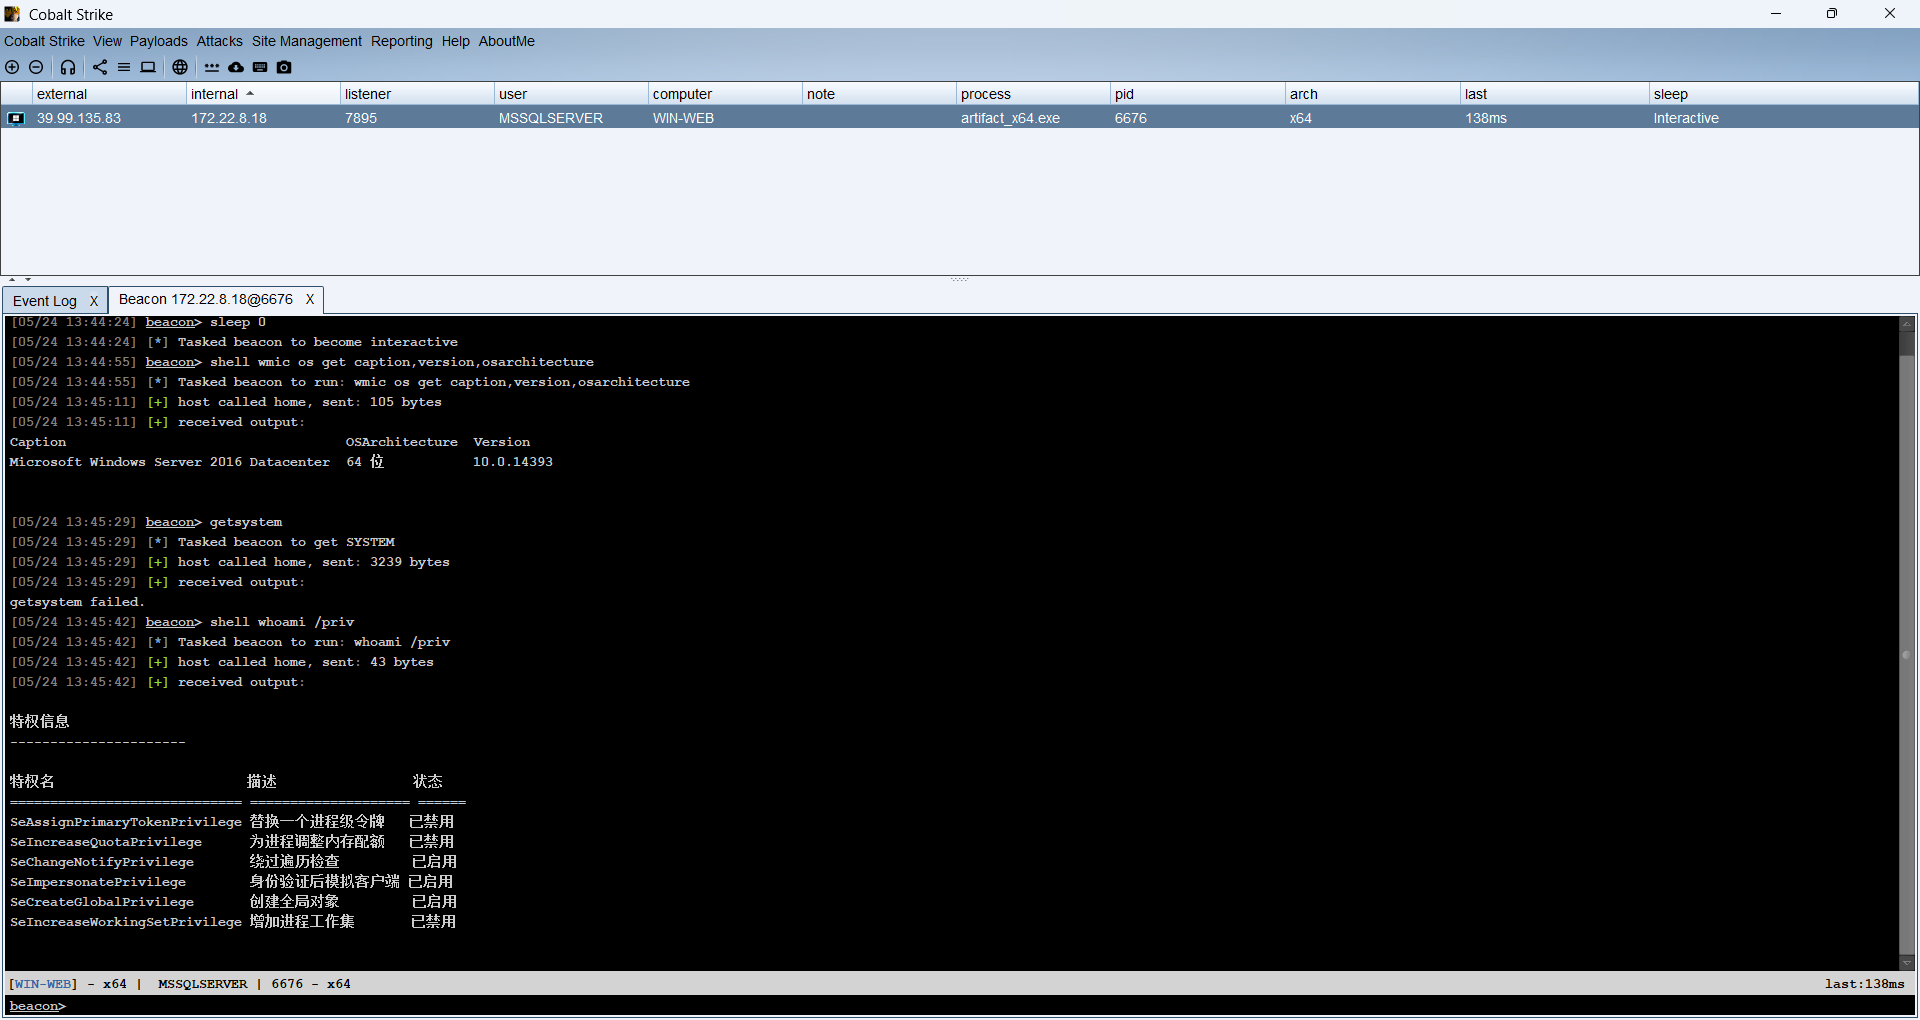The width and height of the screenshot is (1920, 1020).
Task: Open the AboutMe menu
Action: (x=507, y=41)
